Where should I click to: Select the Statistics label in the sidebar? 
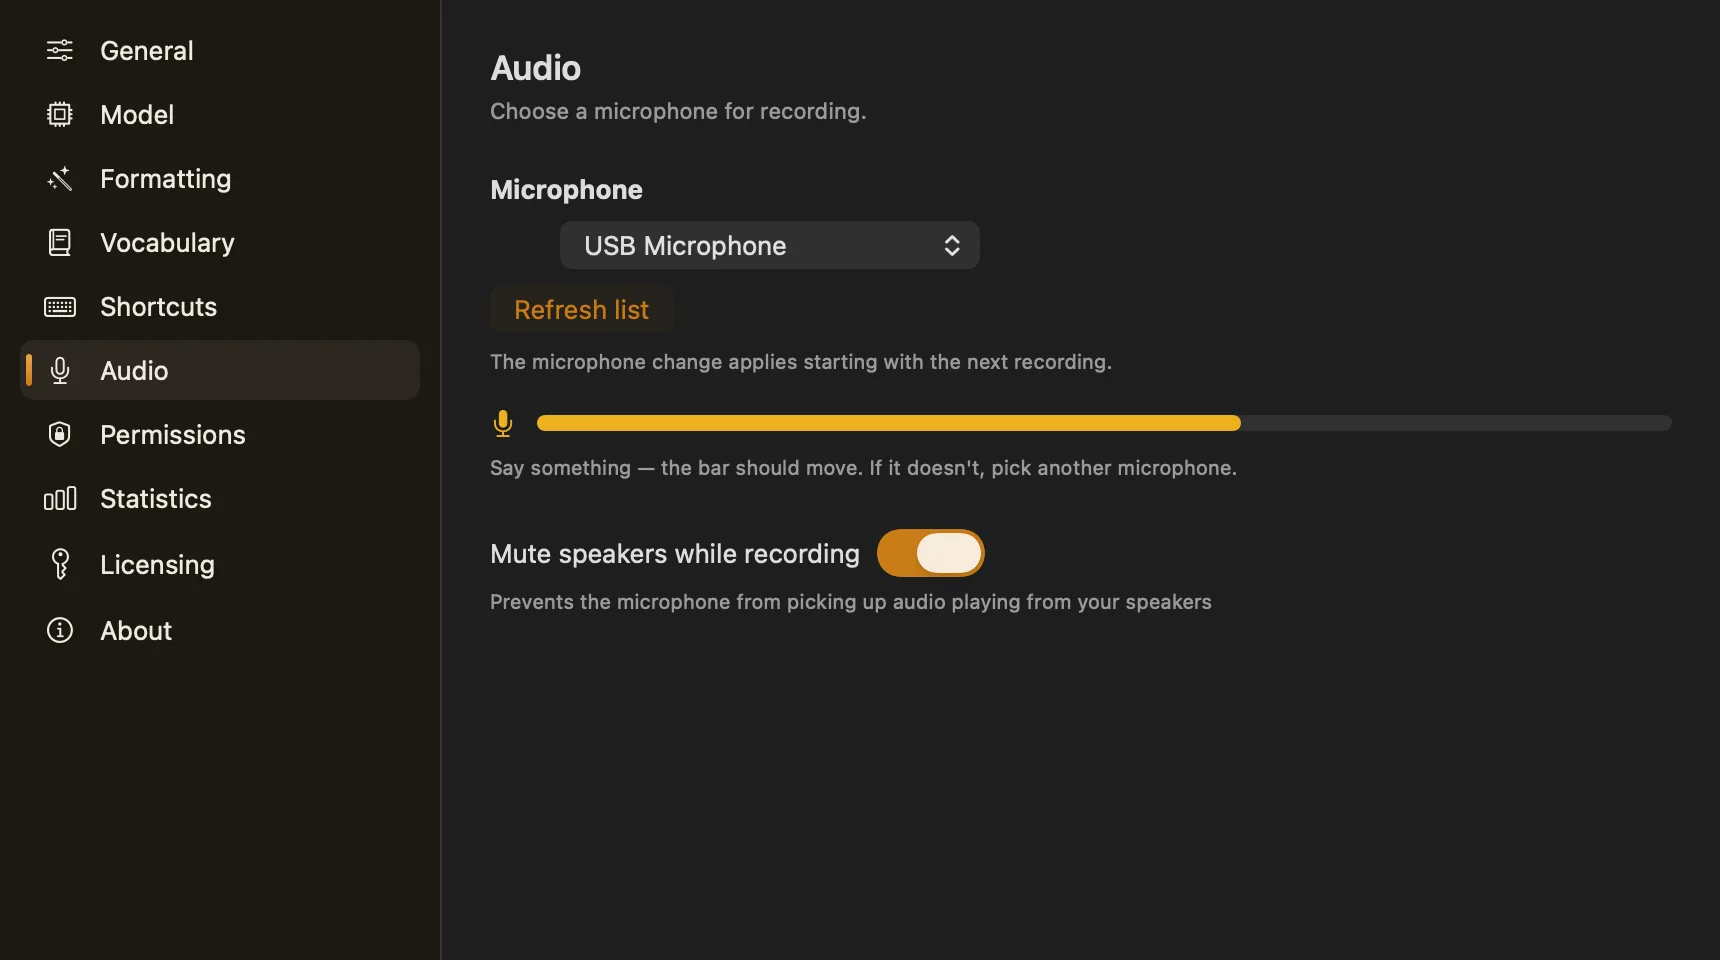(156, 498)
